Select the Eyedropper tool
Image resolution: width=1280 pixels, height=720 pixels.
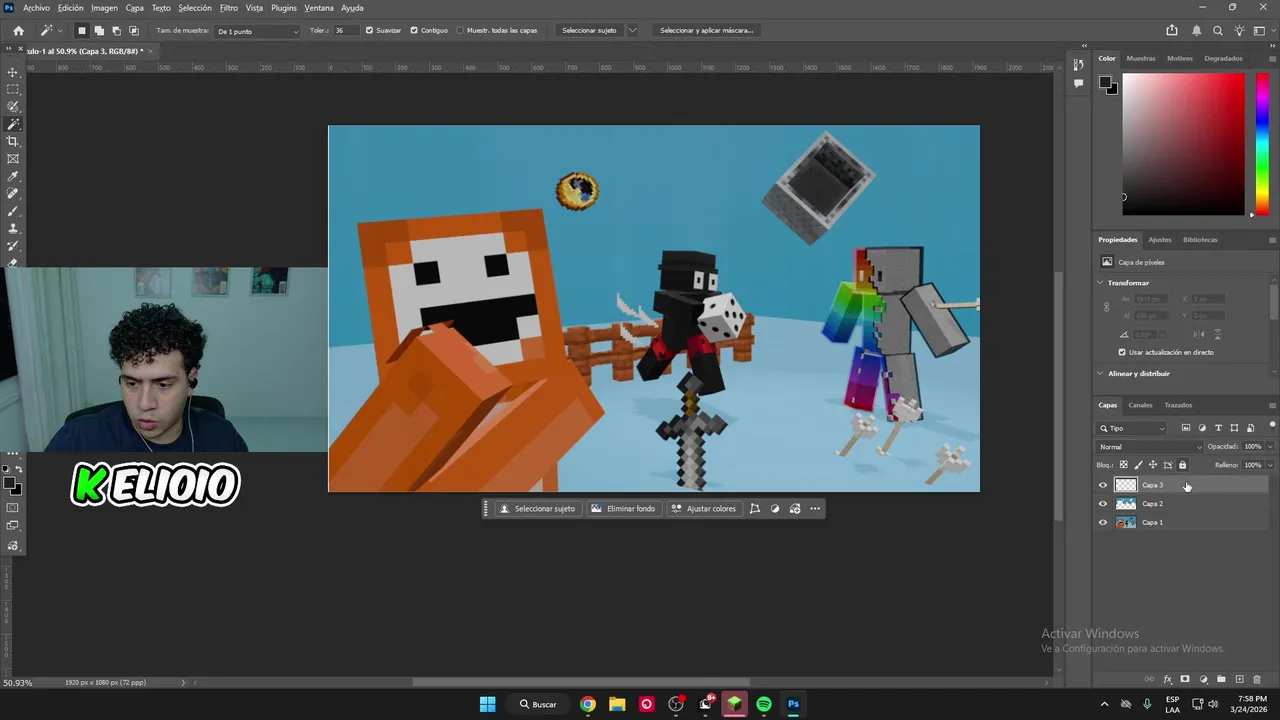pos(13,176)
